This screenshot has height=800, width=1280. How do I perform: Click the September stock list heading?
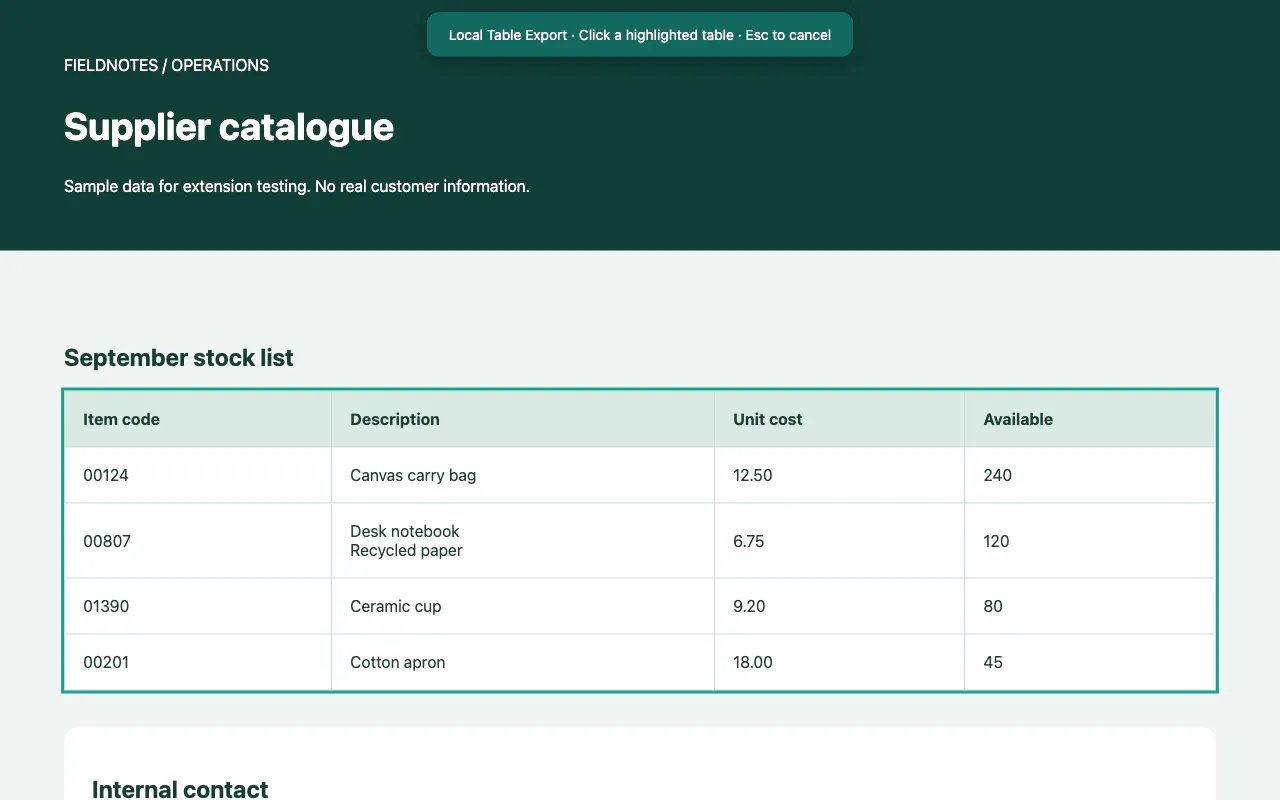[x=179, y=358]
